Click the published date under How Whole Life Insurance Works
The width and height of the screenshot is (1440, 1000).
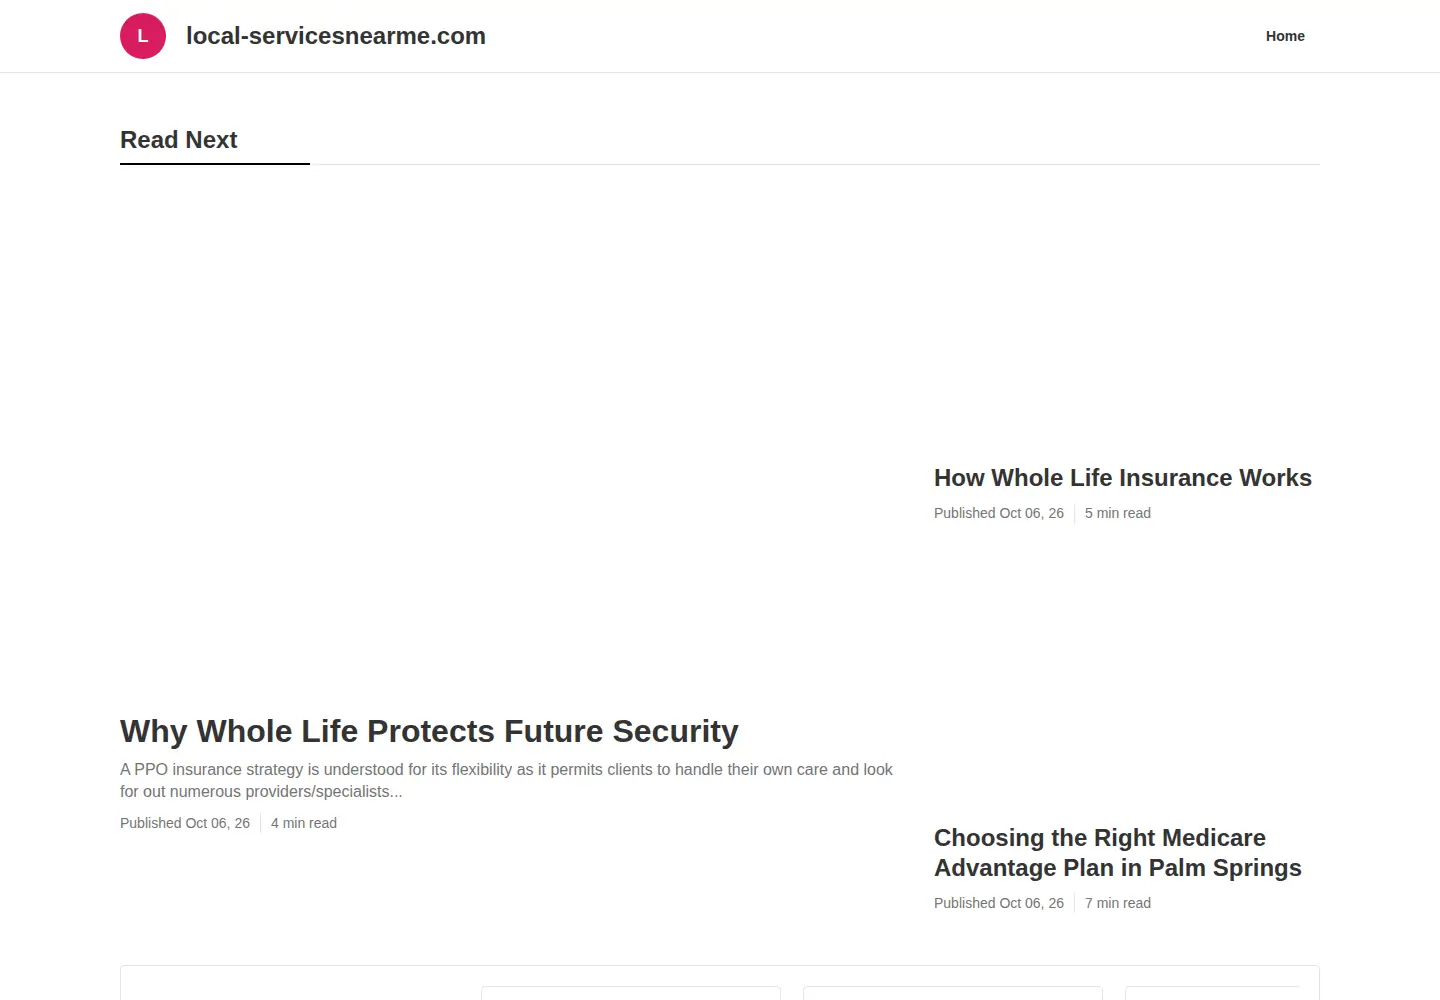point(999,513)
